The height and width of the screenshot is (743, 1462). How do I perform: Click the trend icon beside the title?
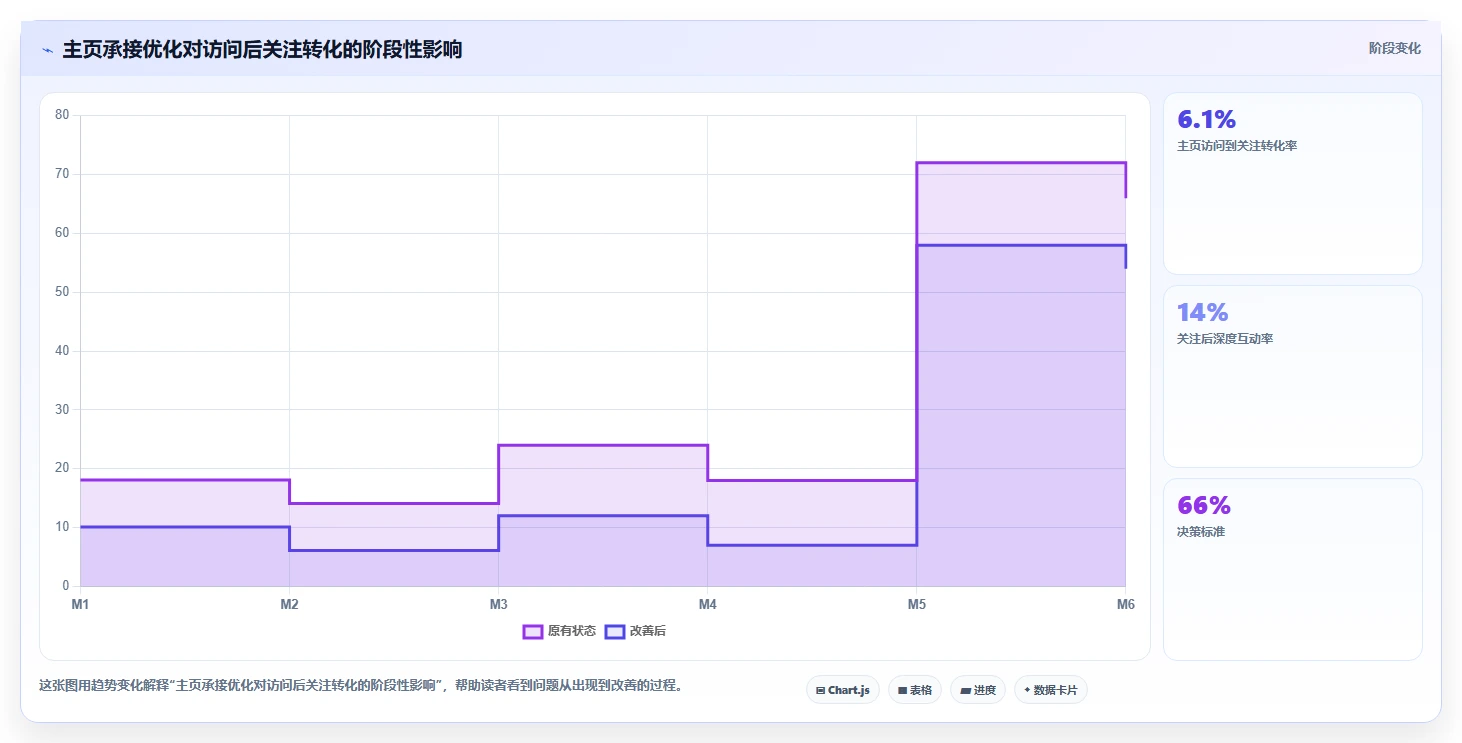pyautogui.click(x=47, y=50)
